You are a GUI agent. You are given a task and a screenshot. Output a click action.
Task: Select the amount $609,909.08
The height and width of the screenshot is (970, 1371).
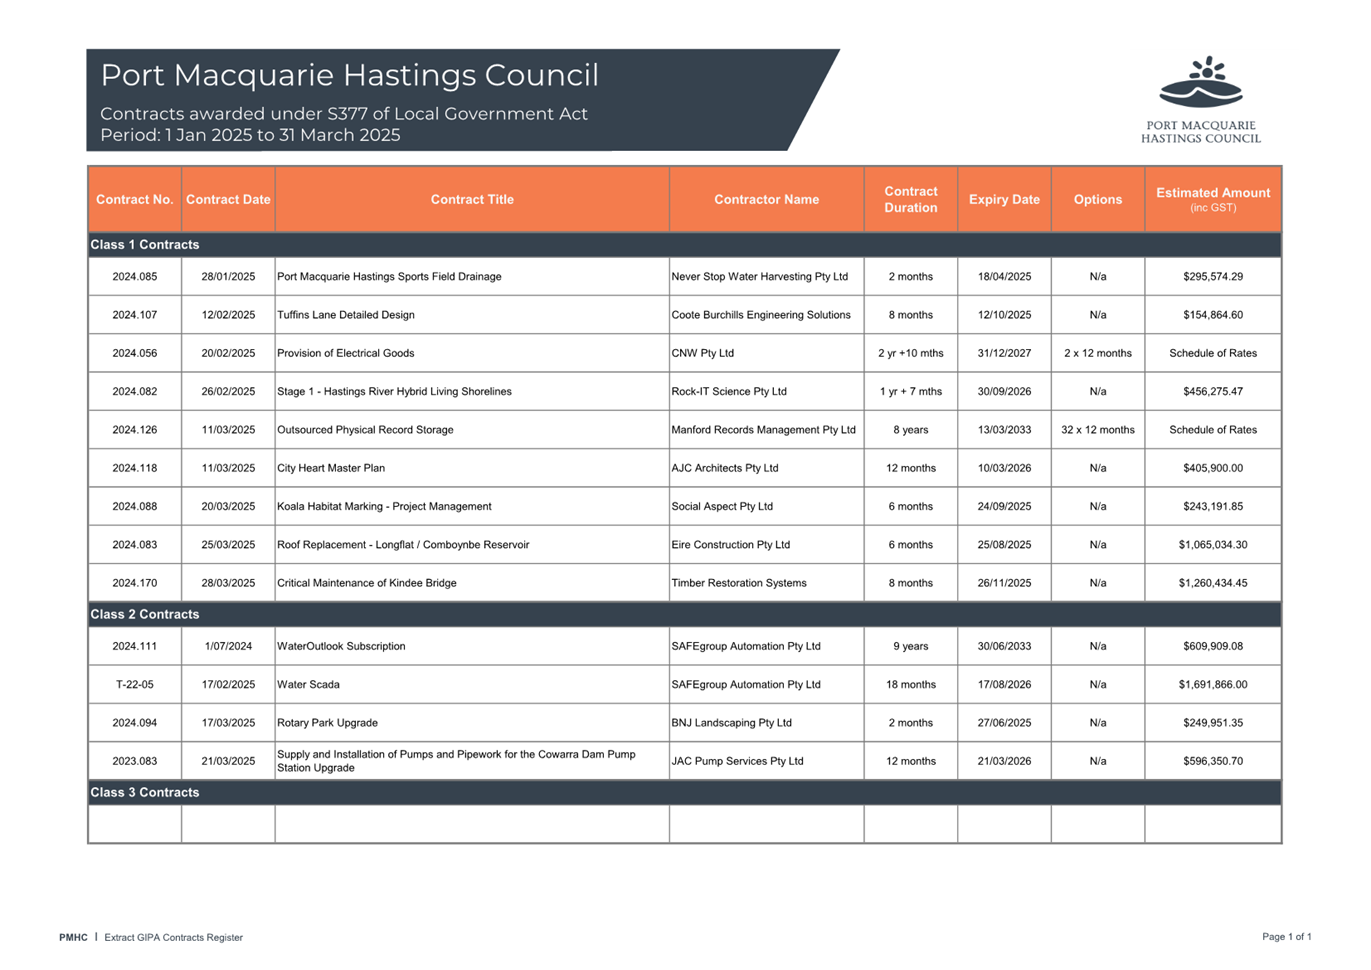(1213, 647)
